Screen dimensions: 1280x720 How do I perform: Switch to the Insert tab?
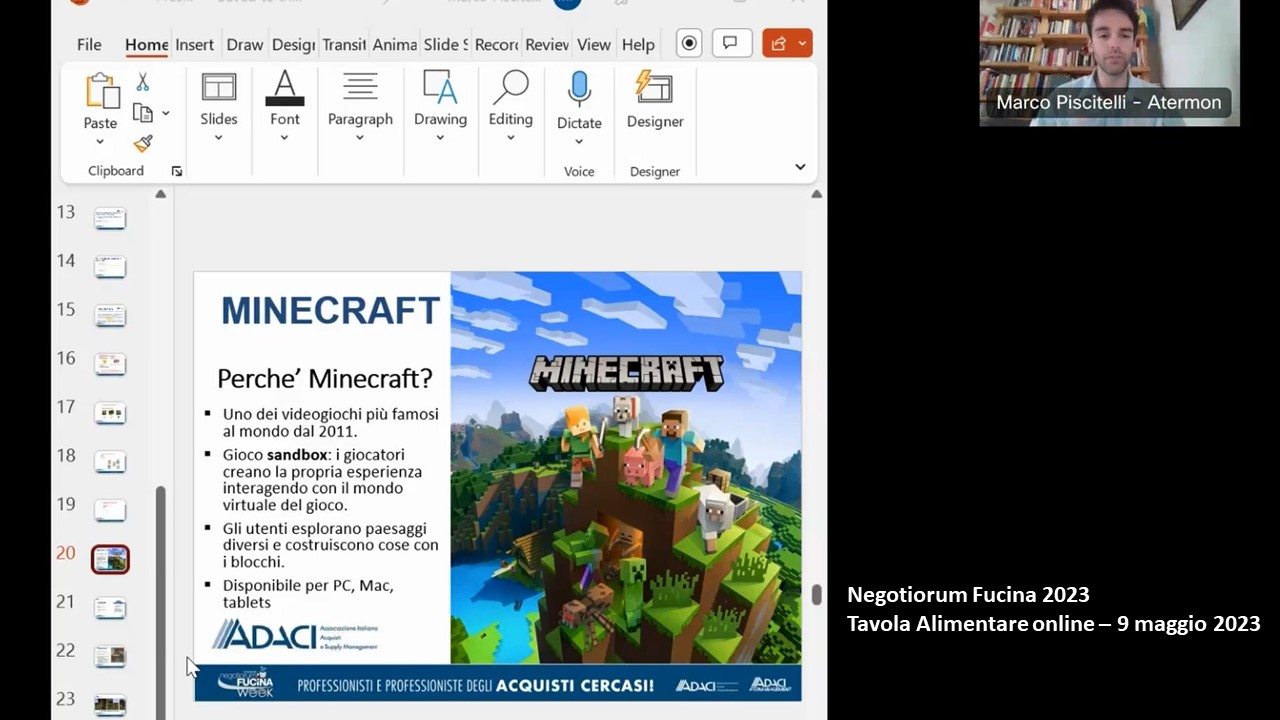pyautogui.click(x=194, y=44)
